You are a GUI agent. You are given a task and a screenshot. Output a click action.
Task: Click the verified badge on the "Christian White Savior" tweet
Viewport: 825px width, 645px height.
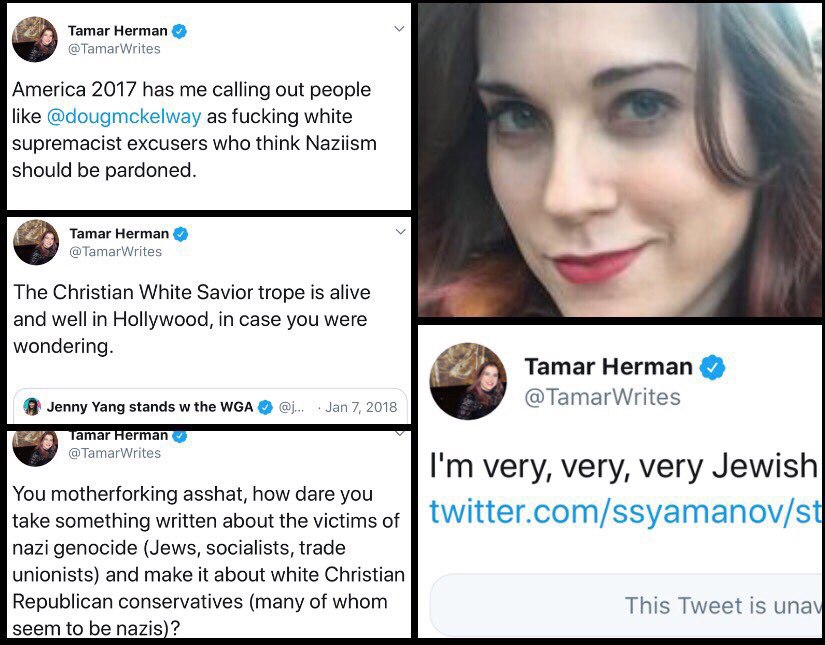click(181, 234)
